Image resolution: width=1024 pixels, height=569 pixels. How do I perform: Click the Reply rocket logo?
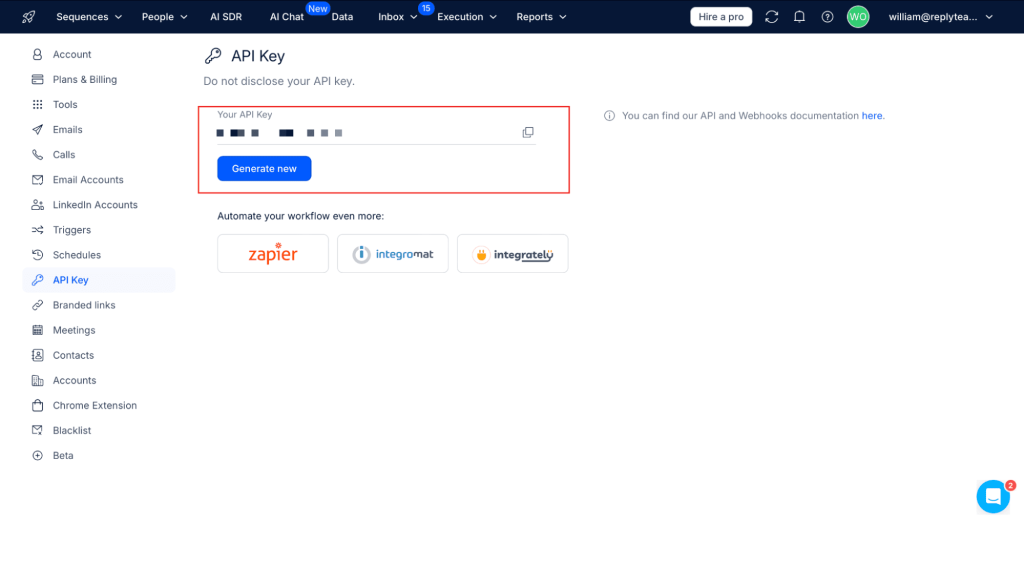coord(28,17)
